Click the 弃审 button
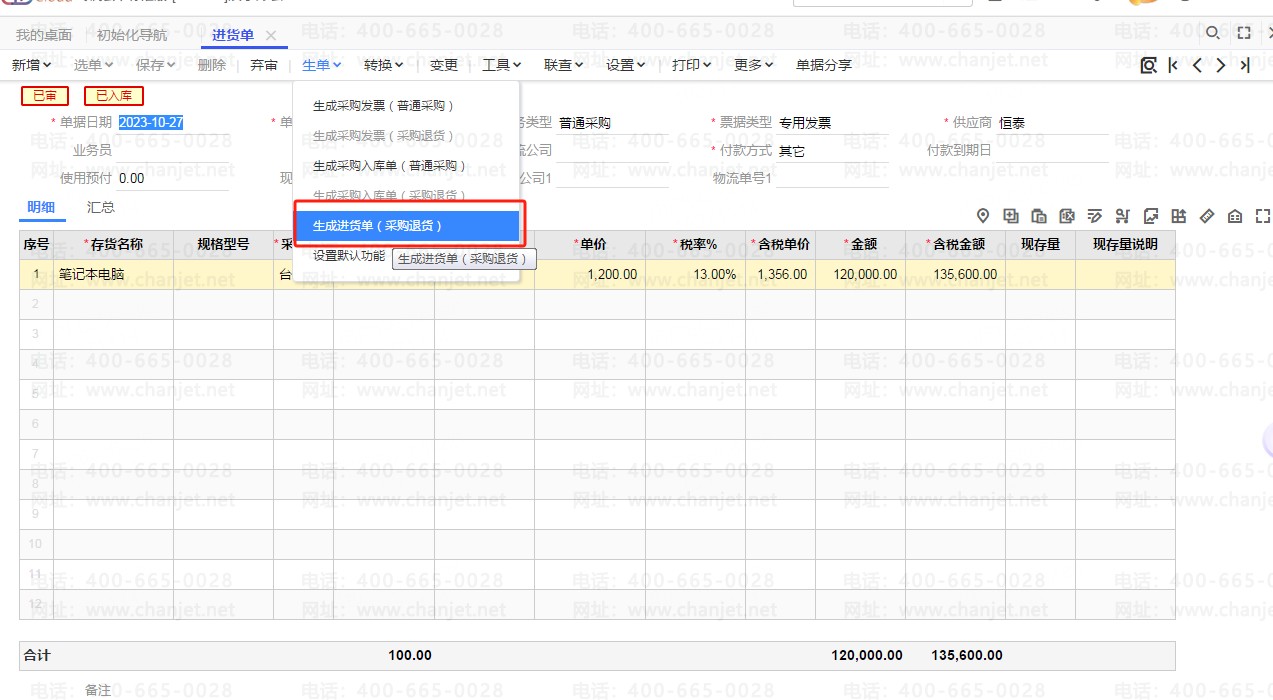 tap(264, 65)
